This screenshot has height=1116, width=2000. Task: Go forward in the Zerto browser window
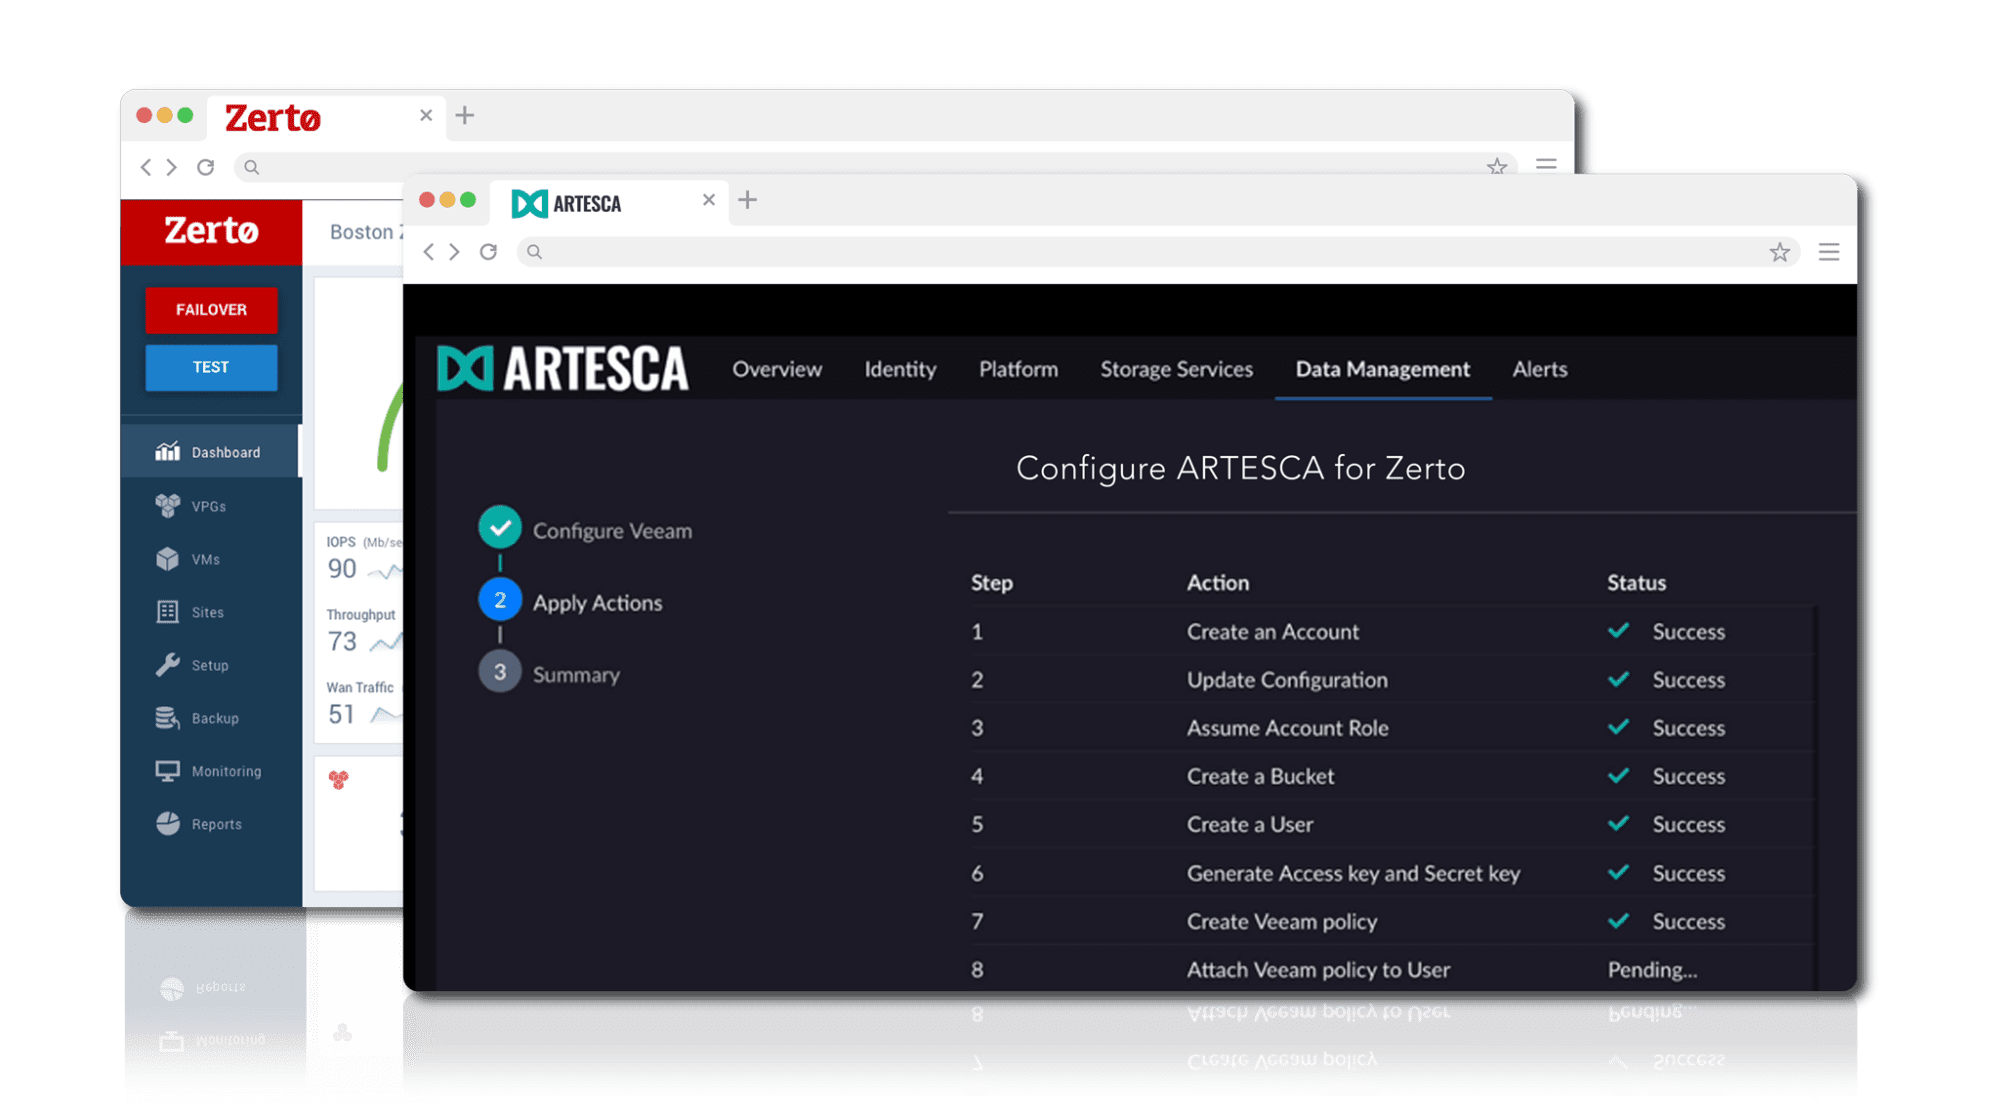pyautogui.click(x=171, y=167)
